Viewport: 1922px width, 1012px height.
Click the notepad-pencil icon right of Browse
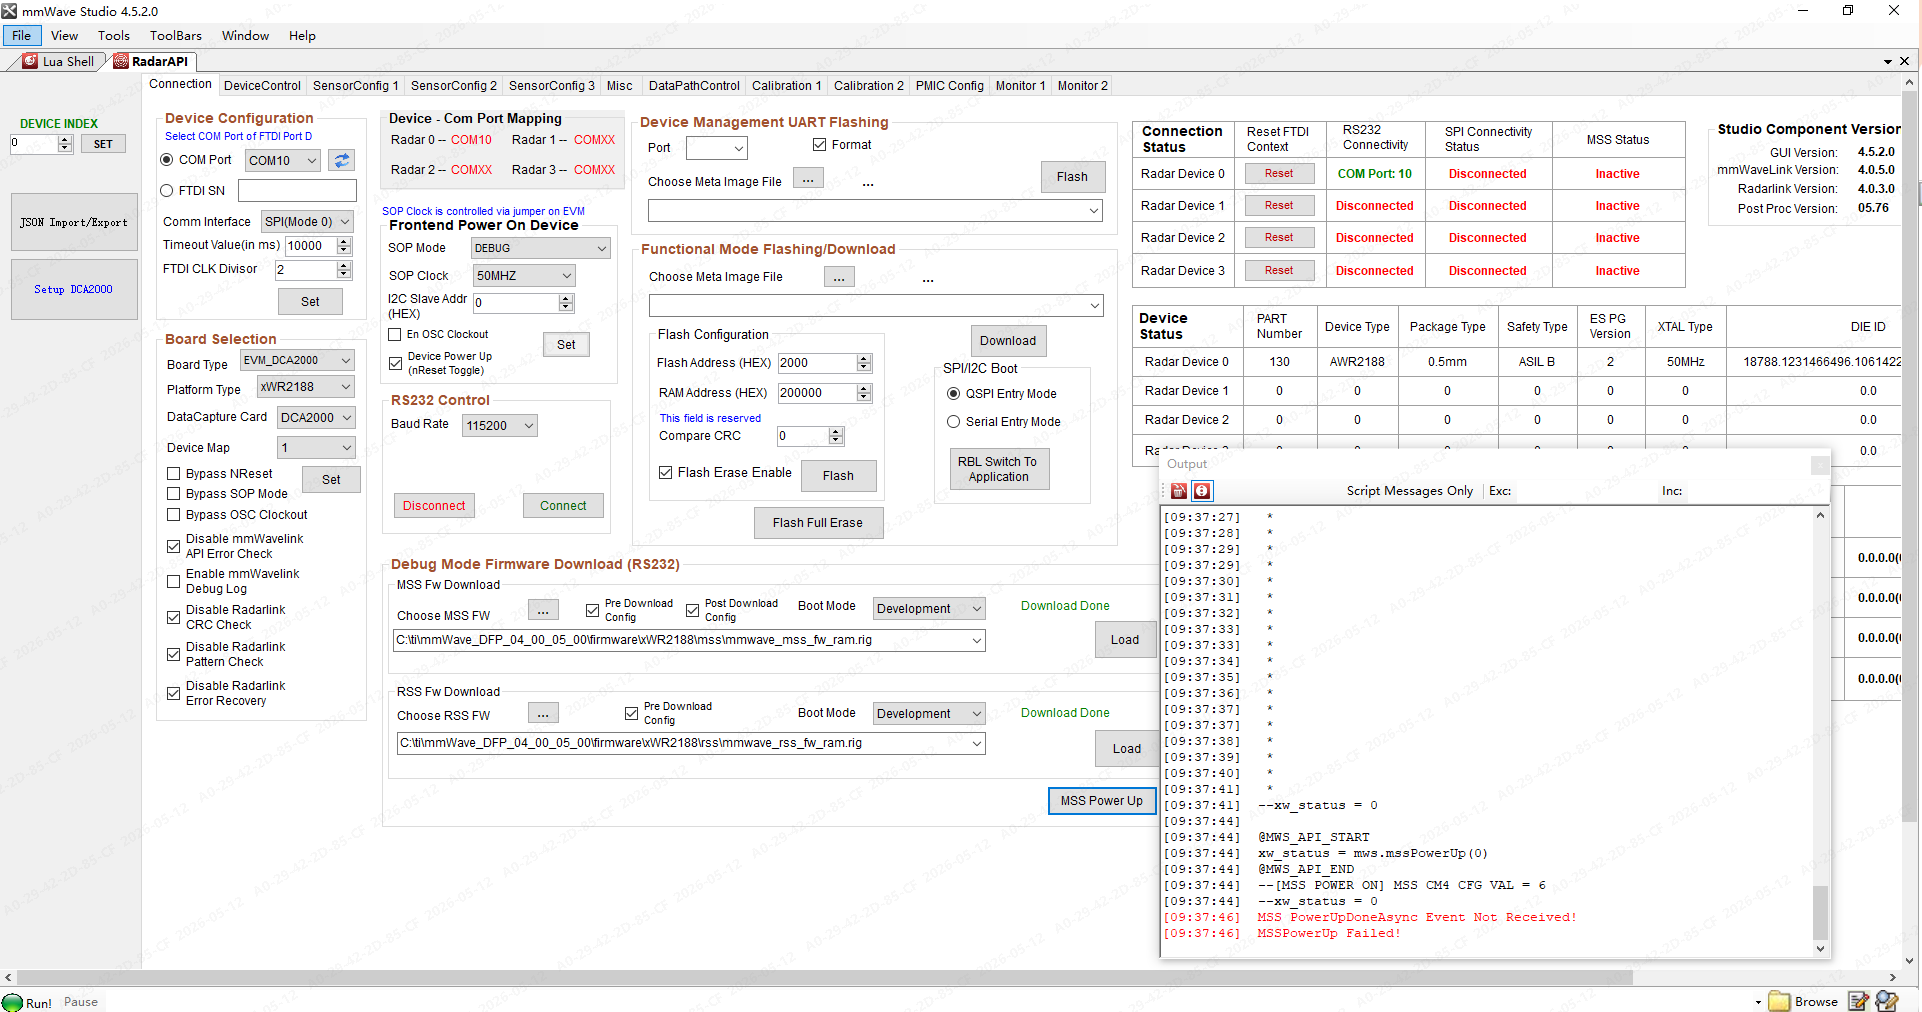coord(1859,1001)
